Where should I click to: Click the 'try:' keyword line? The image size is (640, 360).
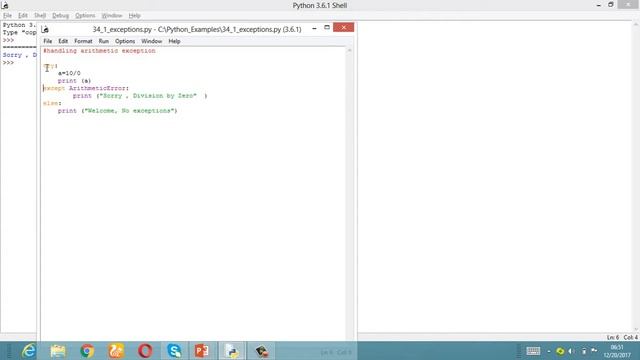click(x=51, y=66)
